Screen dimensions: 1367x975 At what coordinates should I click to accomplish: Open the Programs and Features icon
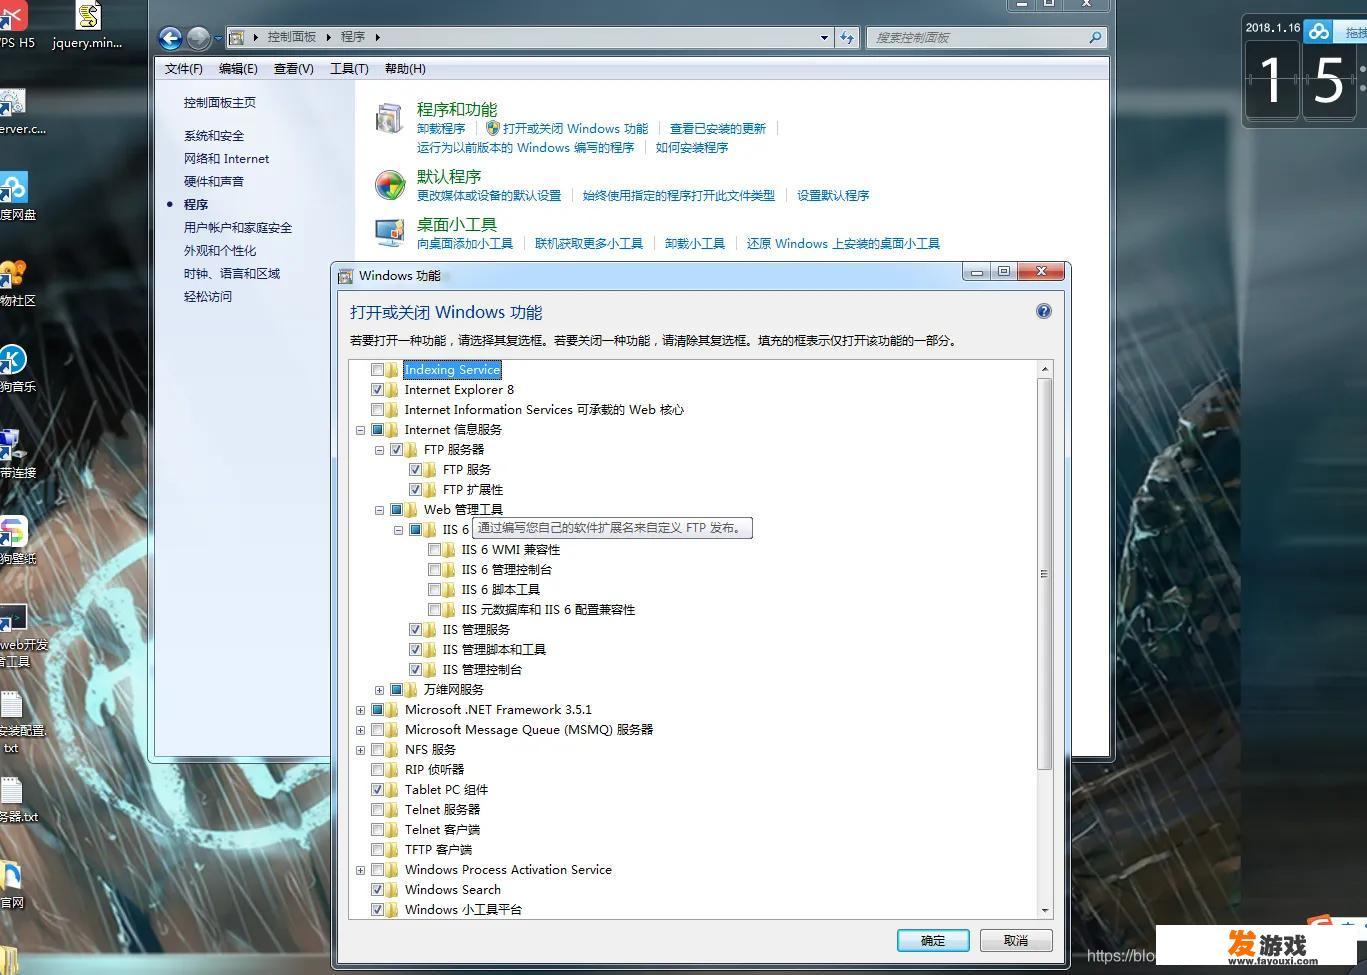389,118
